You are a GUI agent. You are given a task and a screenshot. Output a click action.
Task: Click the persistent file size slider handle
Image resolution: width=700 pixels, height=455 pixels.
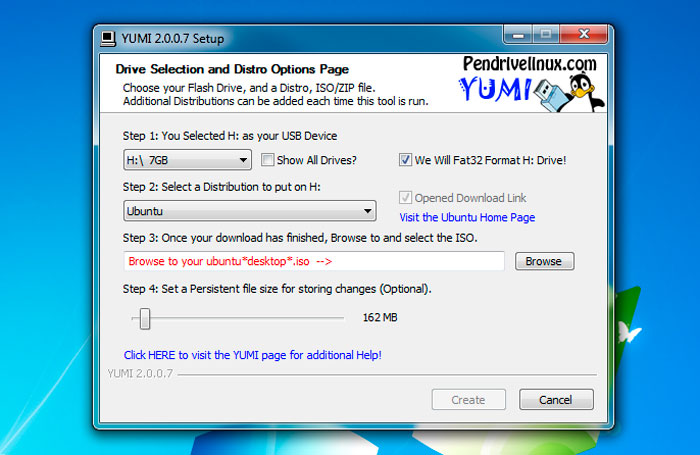pos(145,318)
